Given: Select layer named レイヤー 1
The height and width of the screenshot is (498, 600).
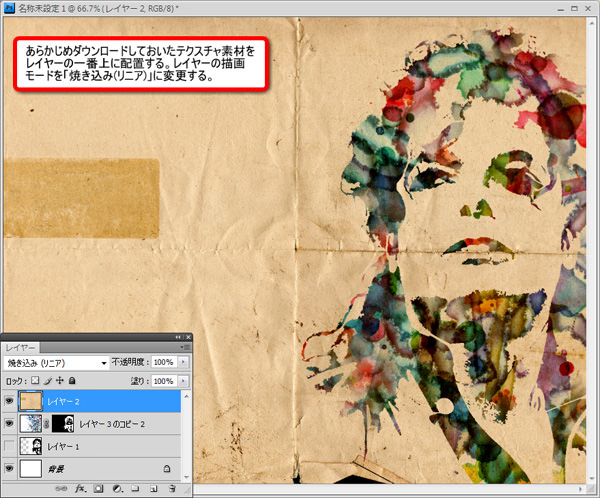Looking at the screenshot, I should pos(63,447).
